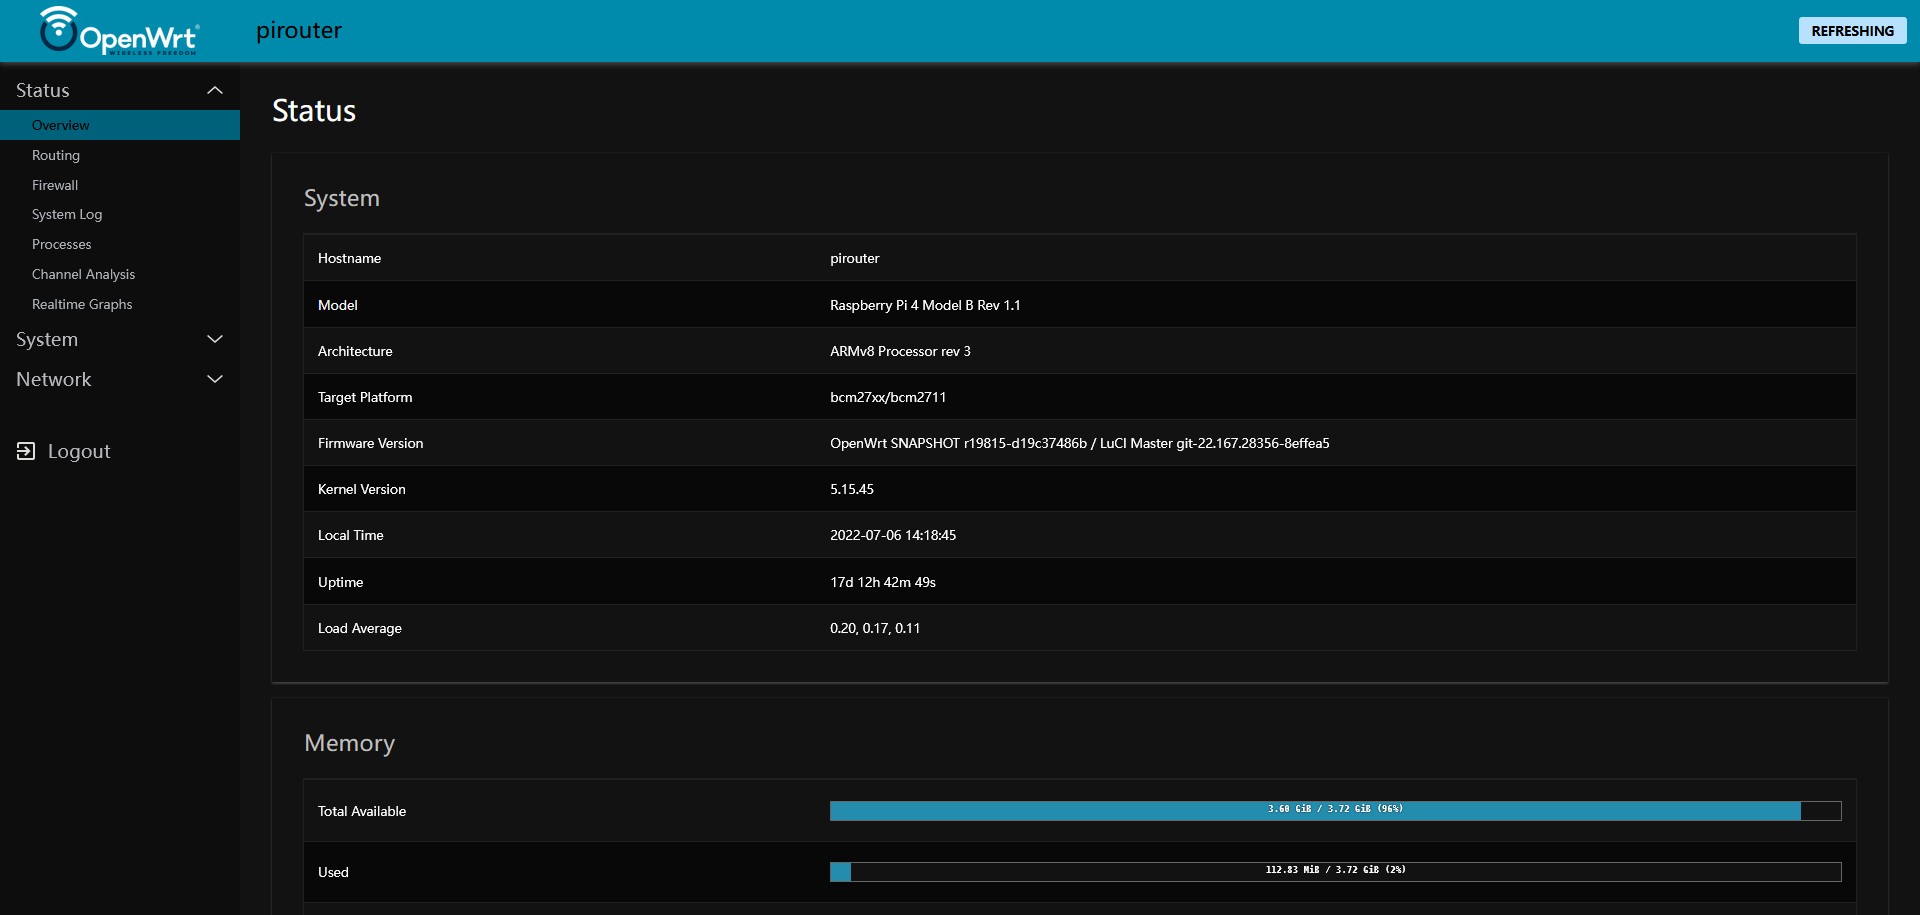Select the Hostname value pirouter

pyautogui.click(x=855, y=258)
